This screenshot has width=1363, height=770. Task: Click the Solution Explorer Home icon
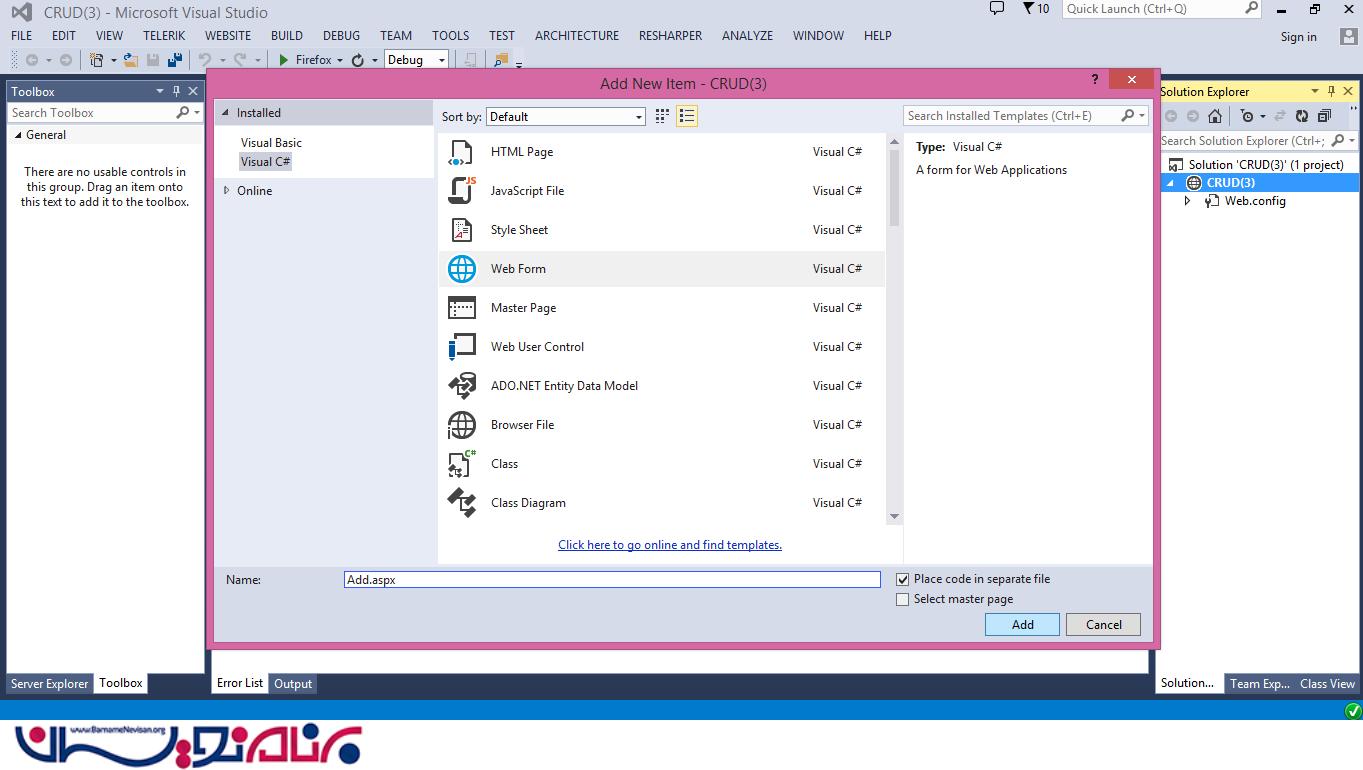click(x=1214, y=116)
